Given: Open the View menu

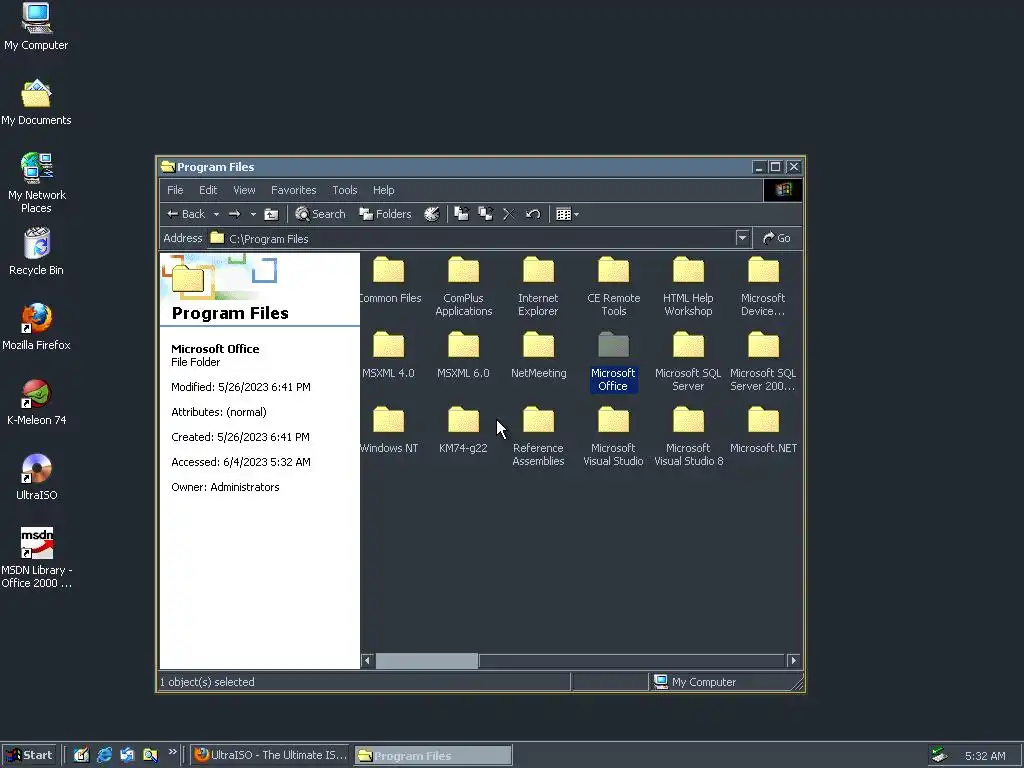Looking at the screenshot, I should click(x=244, y=190).
